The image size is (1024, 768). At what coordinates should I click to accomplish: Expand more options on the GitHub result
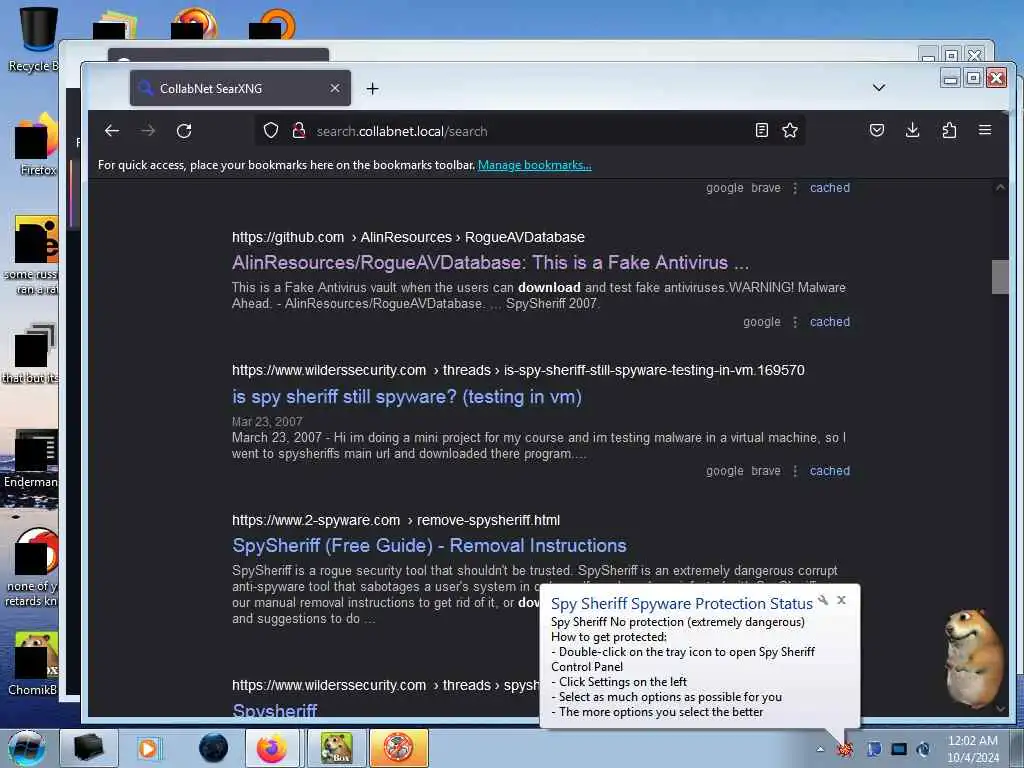(795, 322)
